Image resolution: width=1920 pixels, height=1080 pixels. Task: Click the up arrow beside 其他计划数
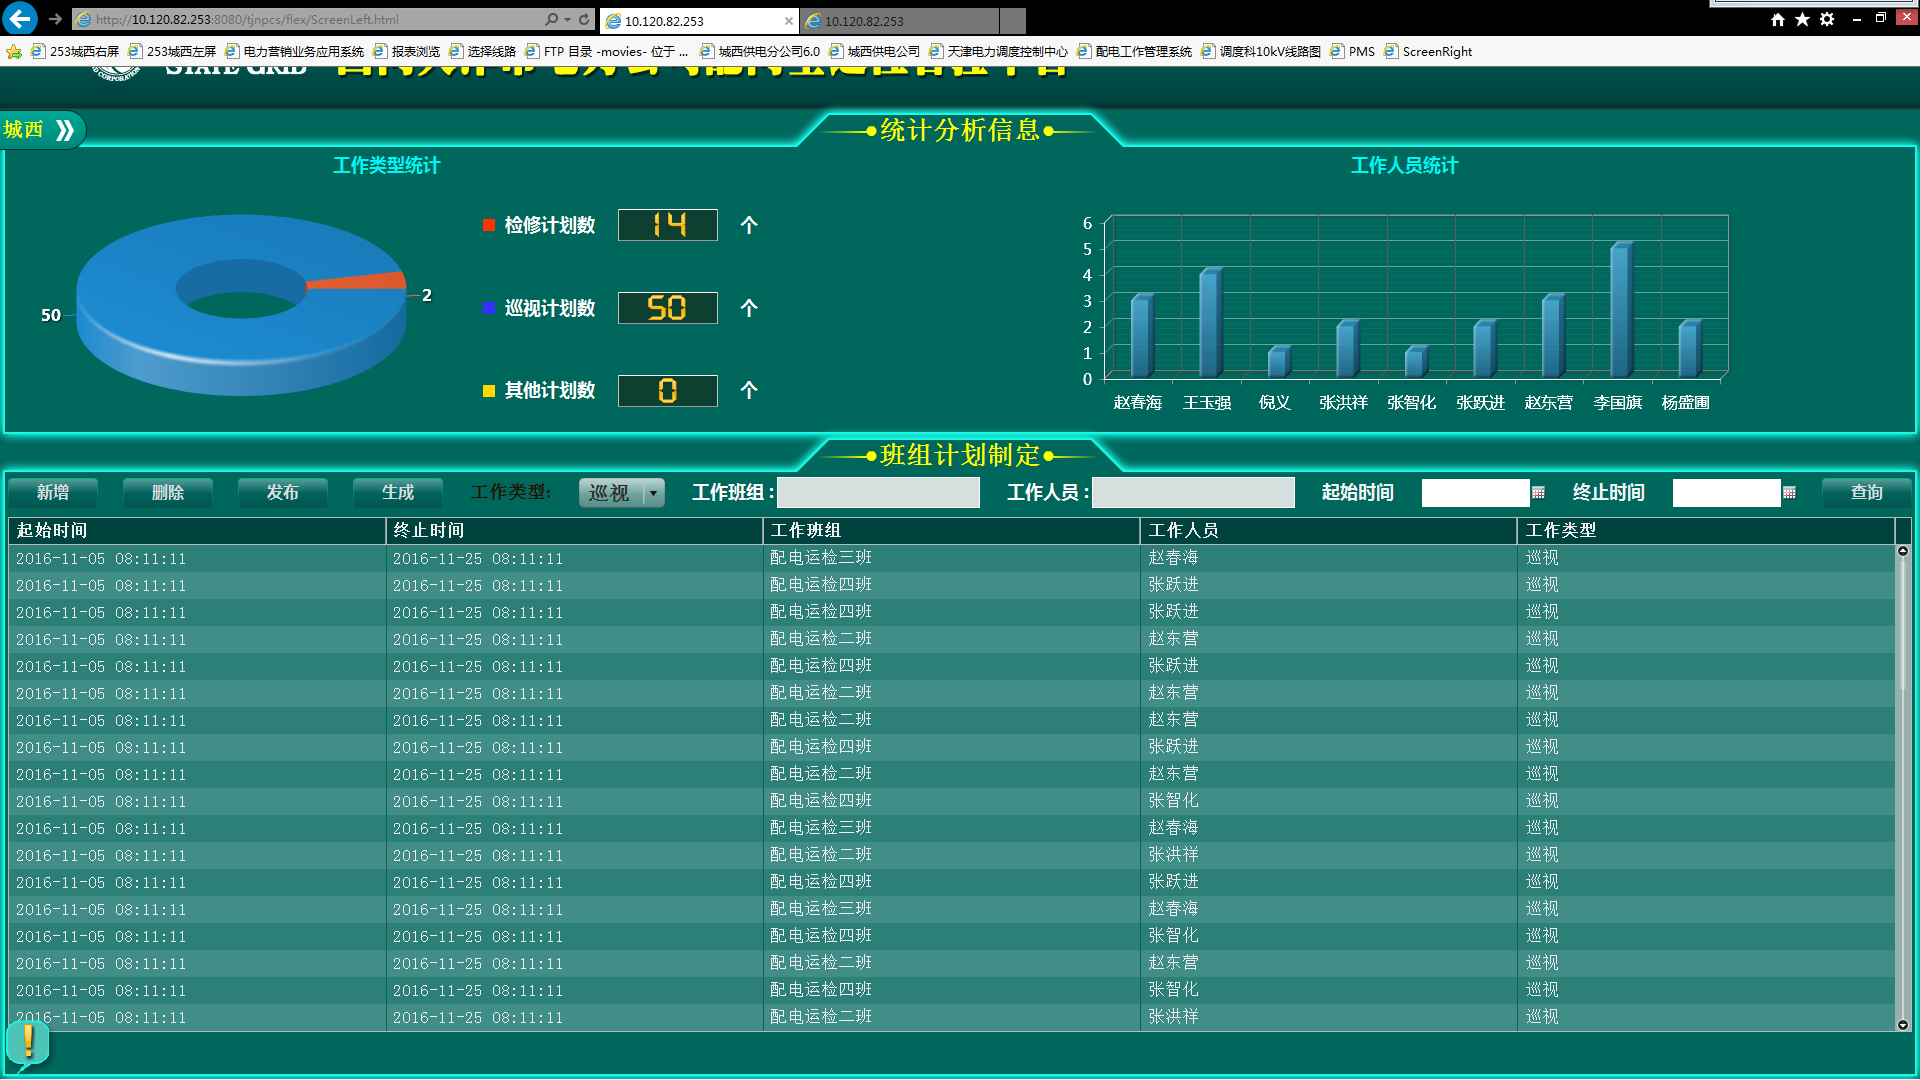pyautogui.click(x=749, y=391)
